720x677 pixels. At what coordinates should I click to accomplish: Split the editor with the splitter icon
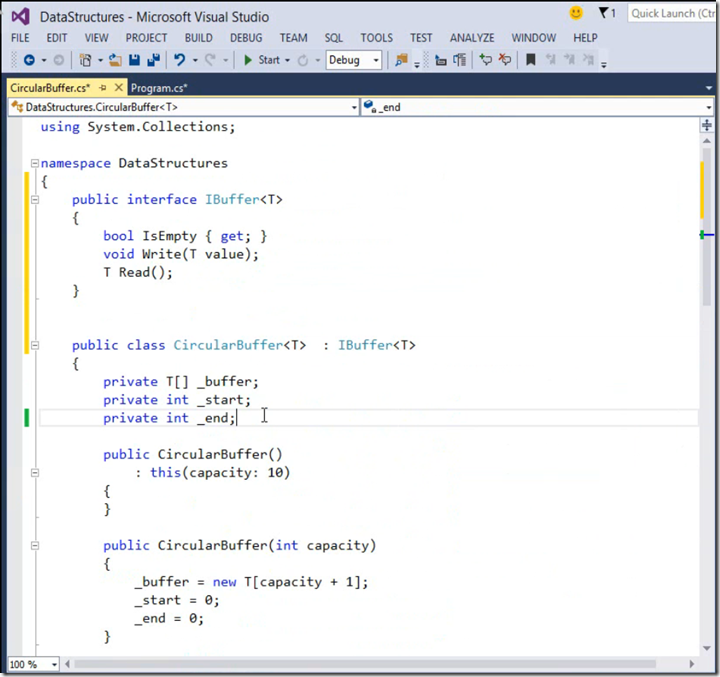[x=707, y=125]
